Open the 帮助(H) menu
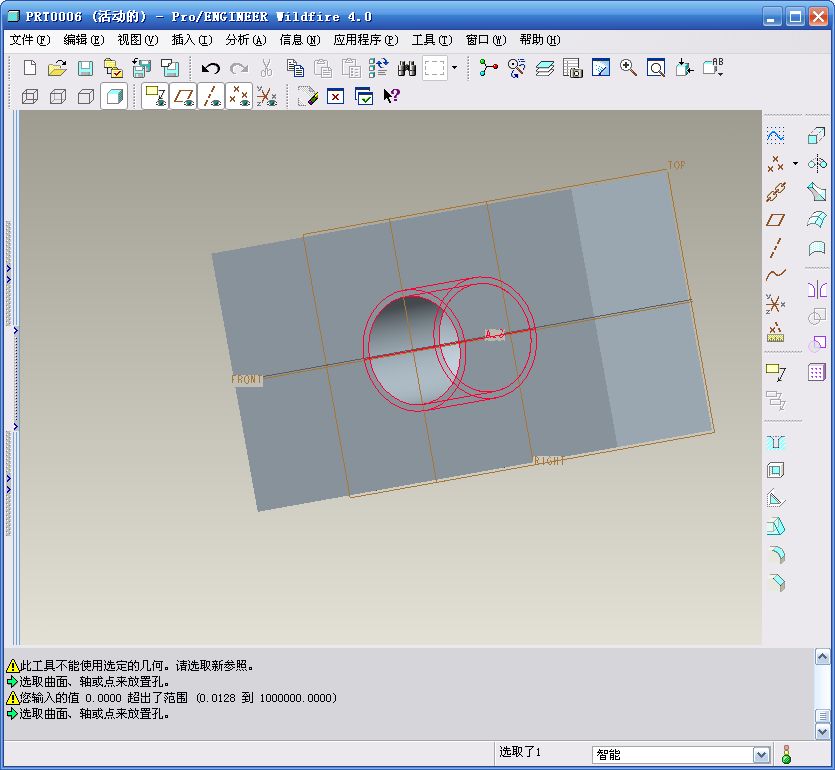 pyautogui.click(x=540, y=40)
